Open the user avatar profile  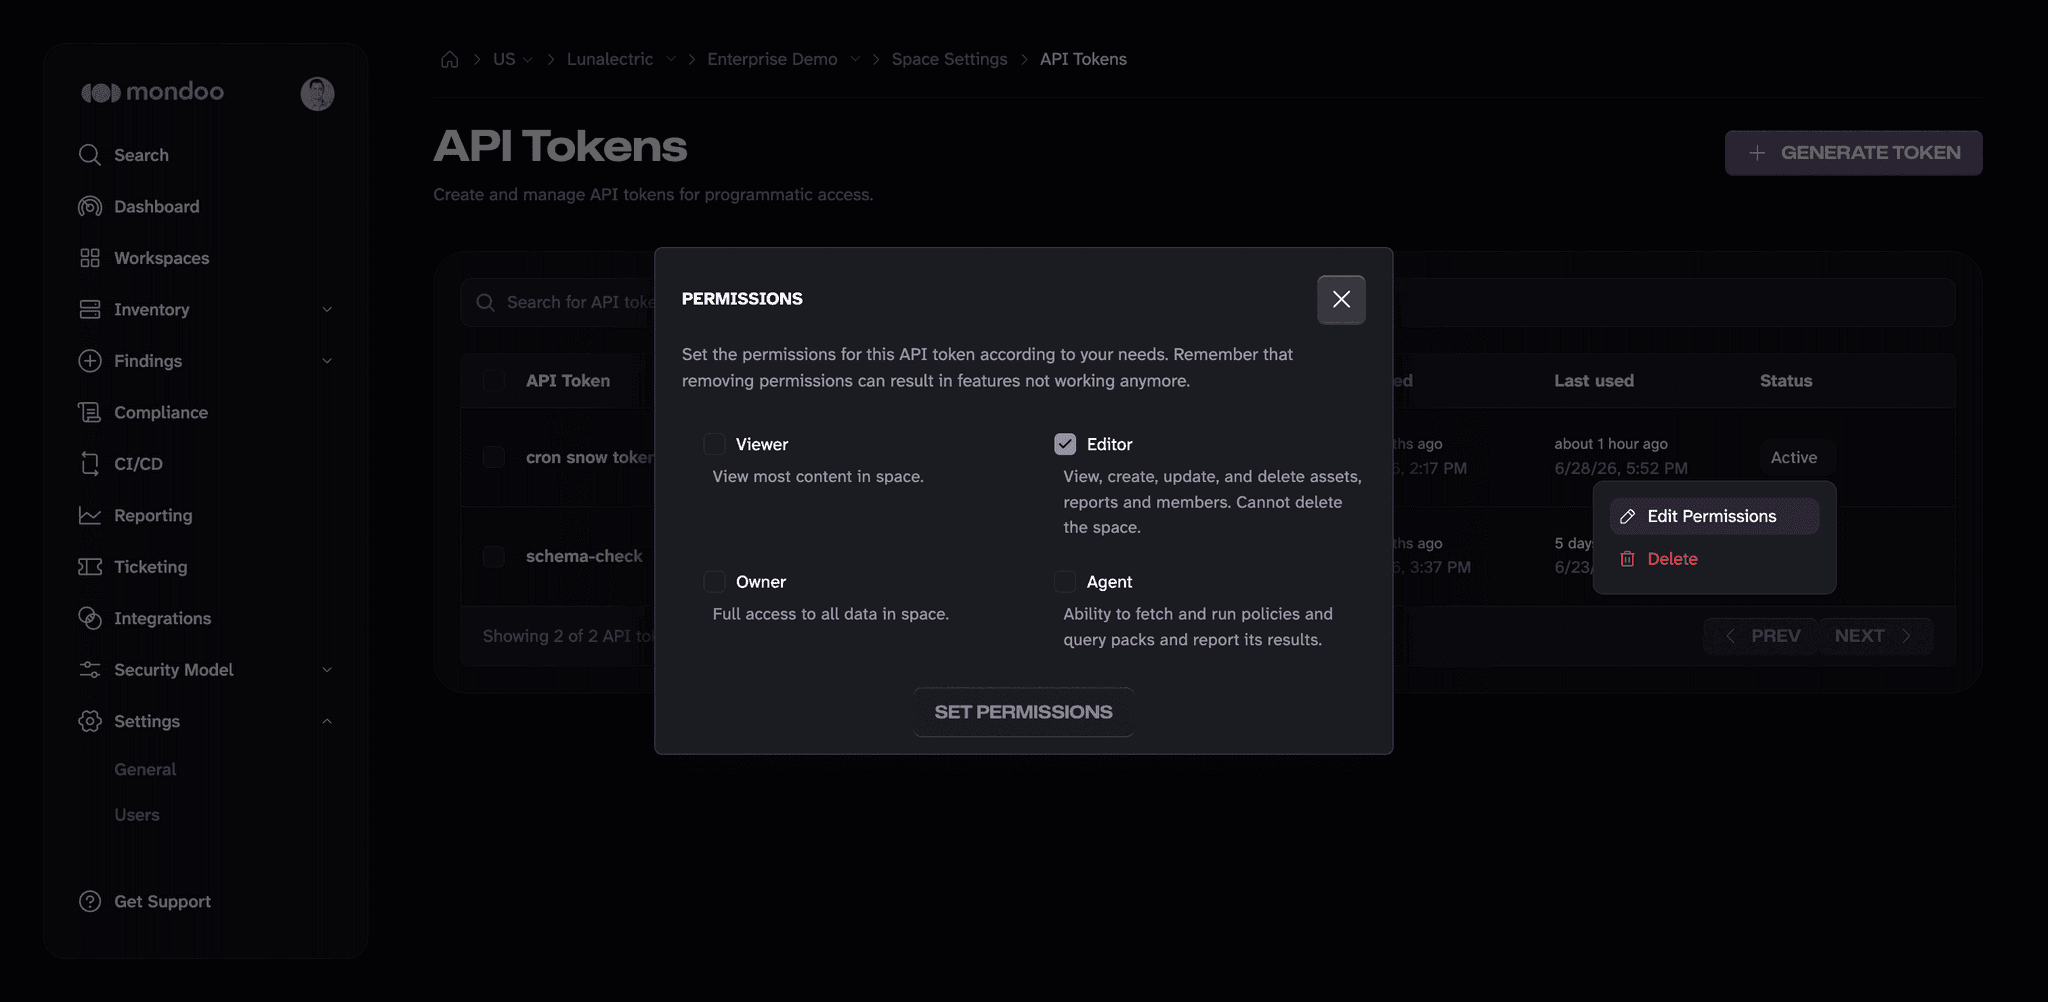pyautogui.click(x=317, y=94)
